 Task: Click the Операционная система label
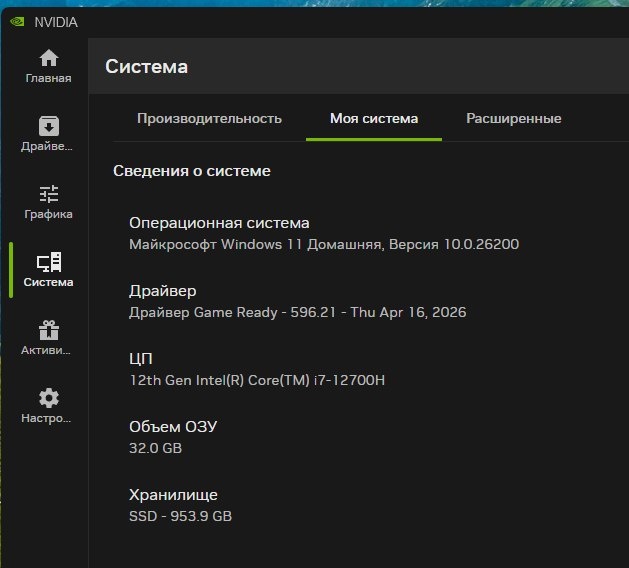point(219,223)
